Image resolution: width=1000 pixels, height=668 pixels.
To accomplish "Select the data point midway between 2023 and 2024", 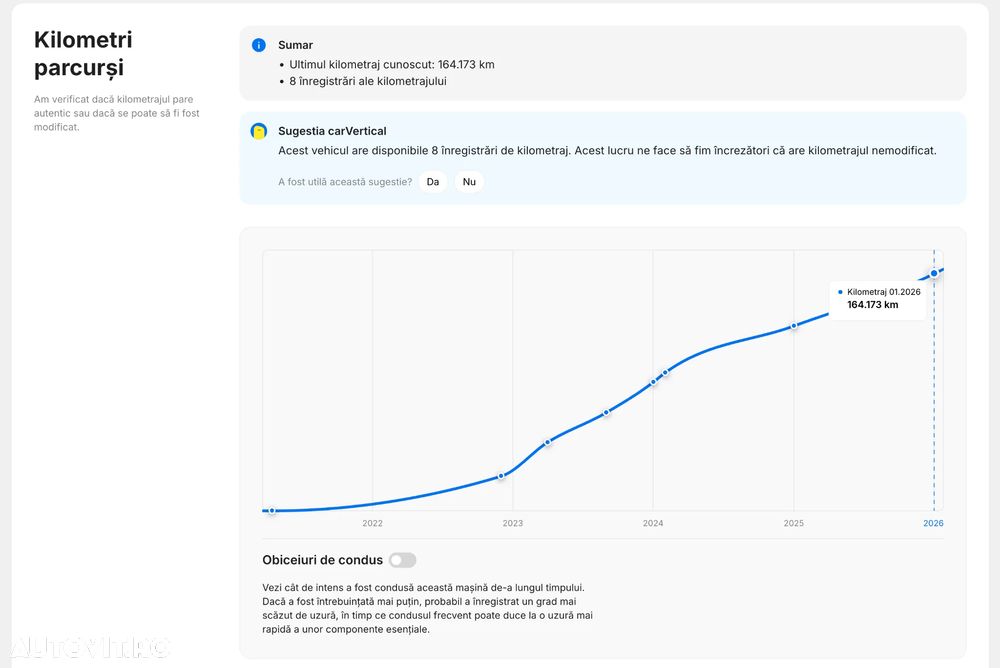I will 606,412.
